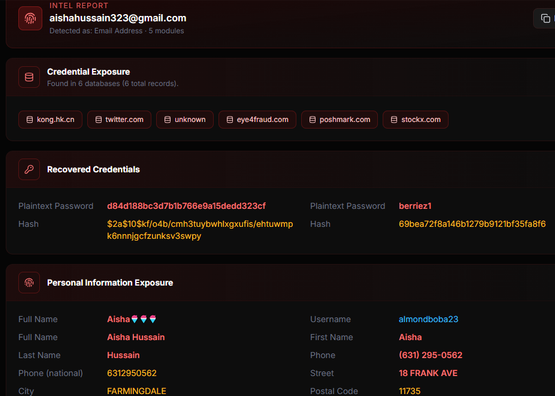This screenshot has width=555, height=396.
Task: Select the Street value '18 FRANK AVE'
Action: (428, 373)
